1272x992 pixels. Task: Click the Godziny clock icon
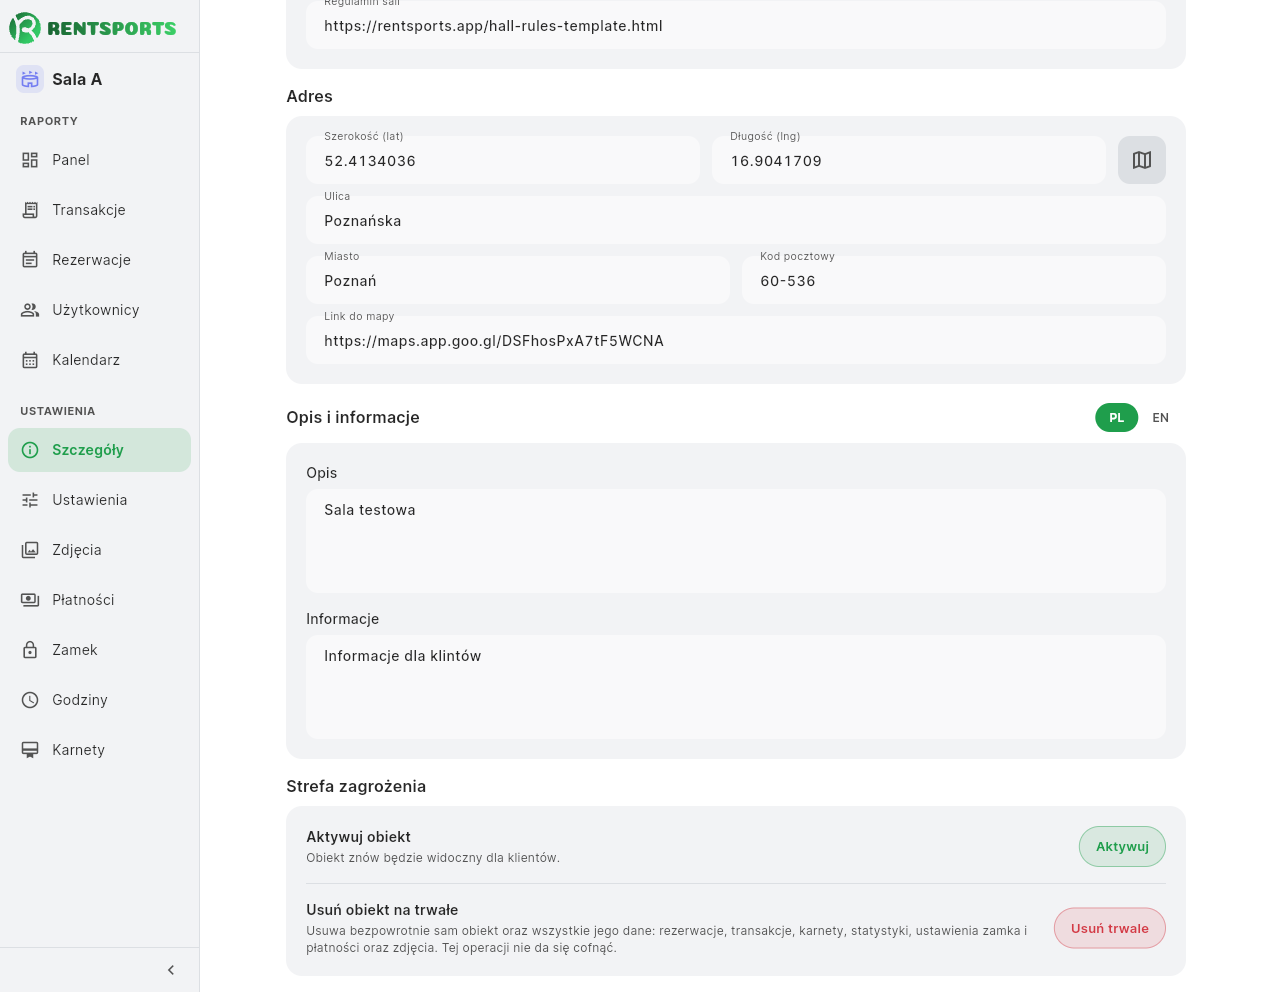[30, 700]
